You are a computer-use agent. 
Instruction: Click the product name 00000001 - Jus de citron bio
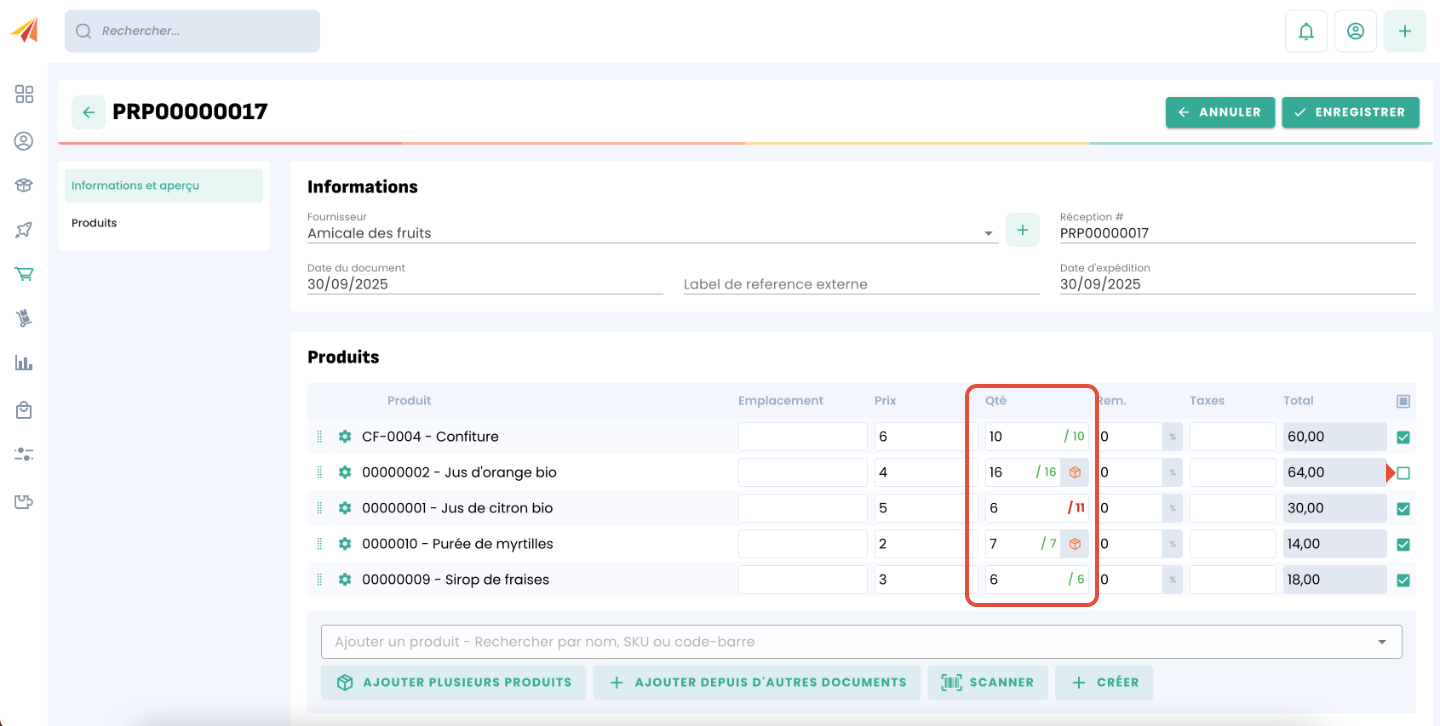tap(457, 508)
